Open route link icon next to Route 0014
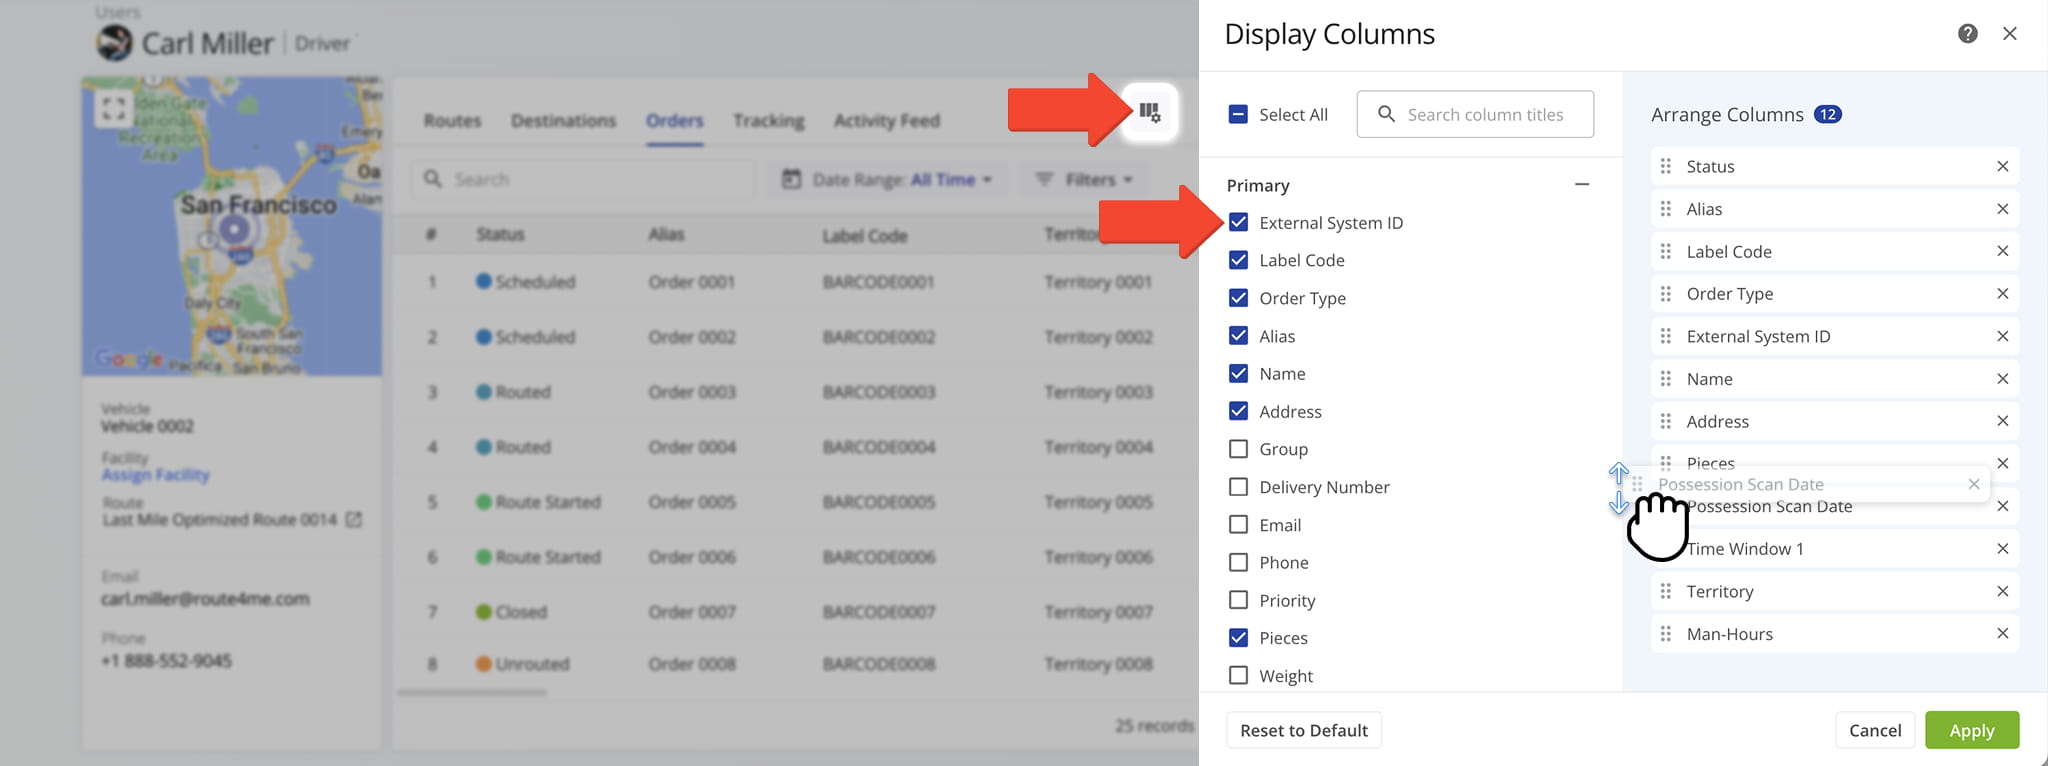The image size is (2048, 766). click(x=354, y=520)
